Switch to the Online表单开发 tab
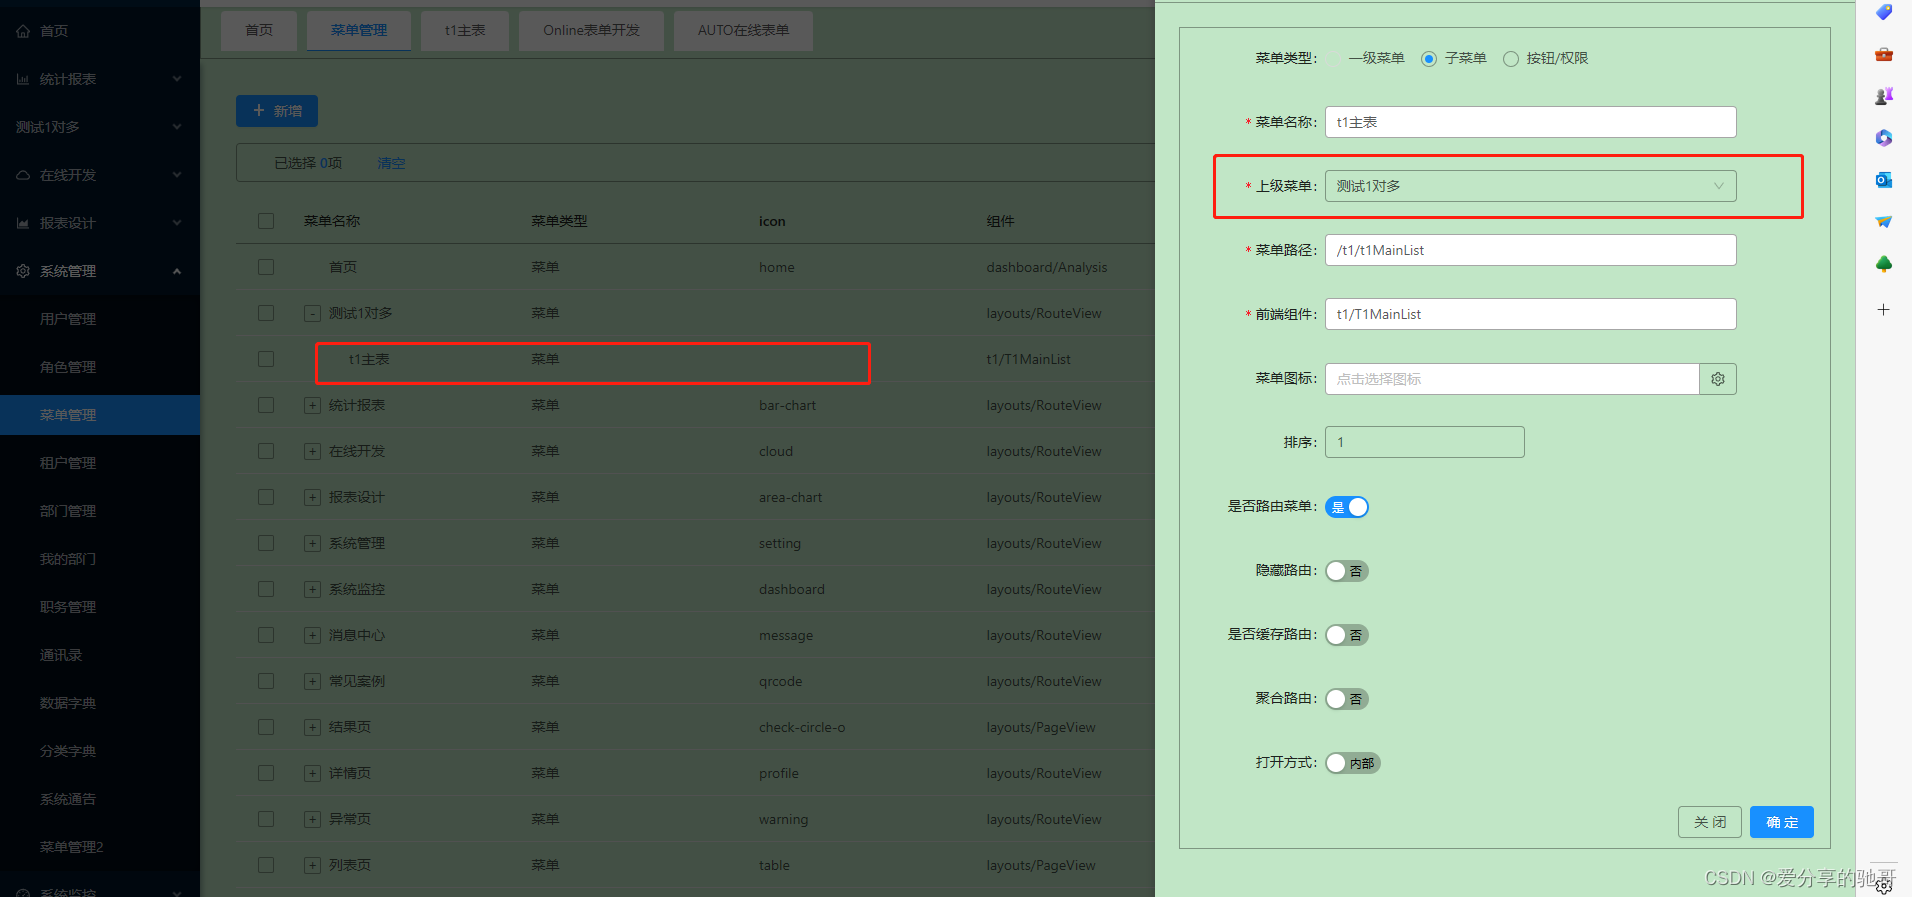The height and width of the screenshot is (897, 1912). [591, 31]
